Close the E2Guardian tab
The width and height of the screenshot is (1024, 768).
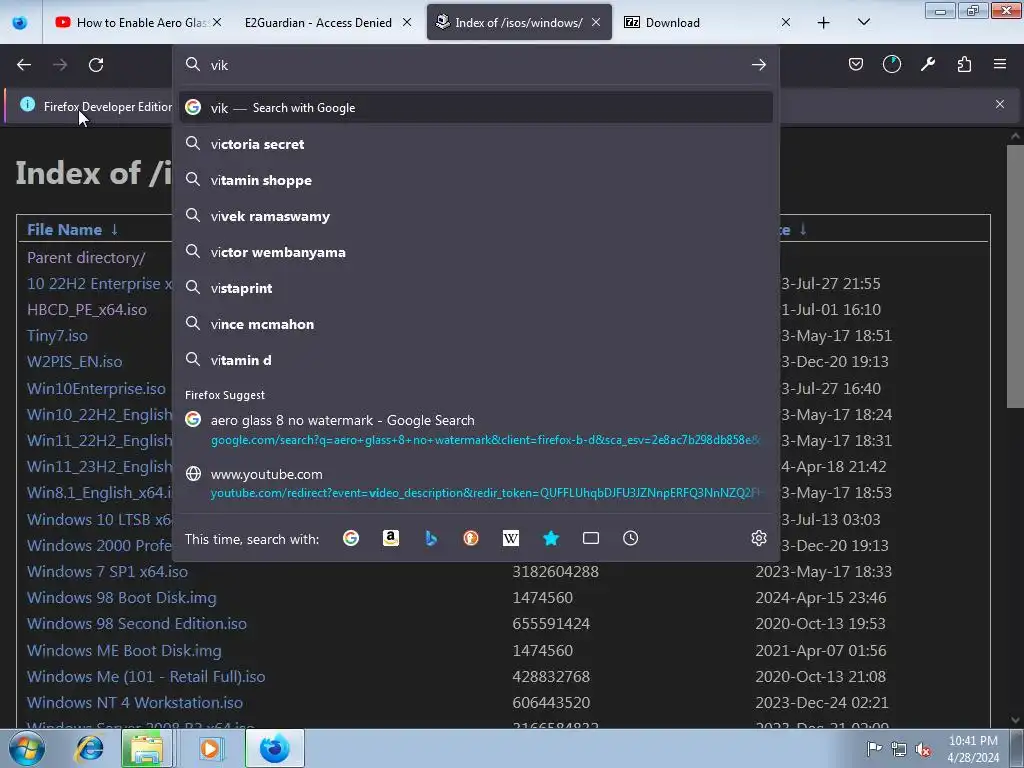coord(407,22)
